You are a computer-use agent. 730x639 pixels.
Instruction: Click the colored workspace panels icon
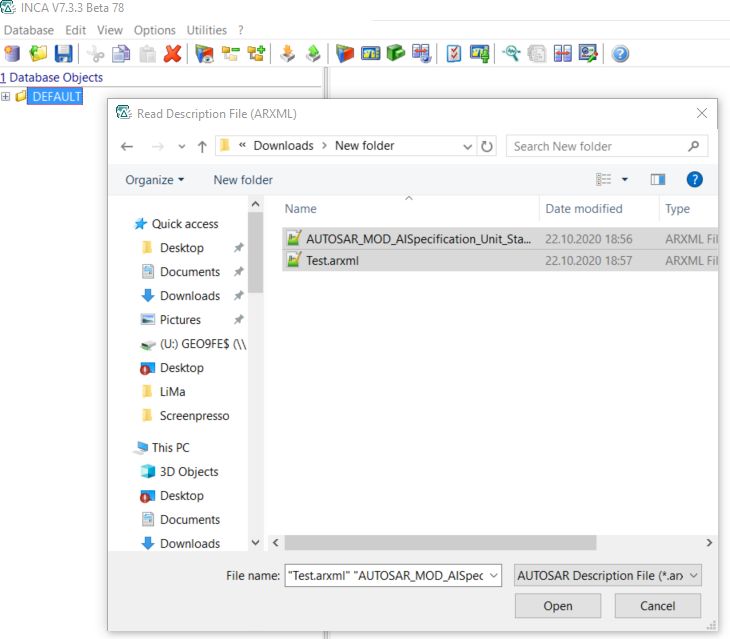(x=345, y=54)
